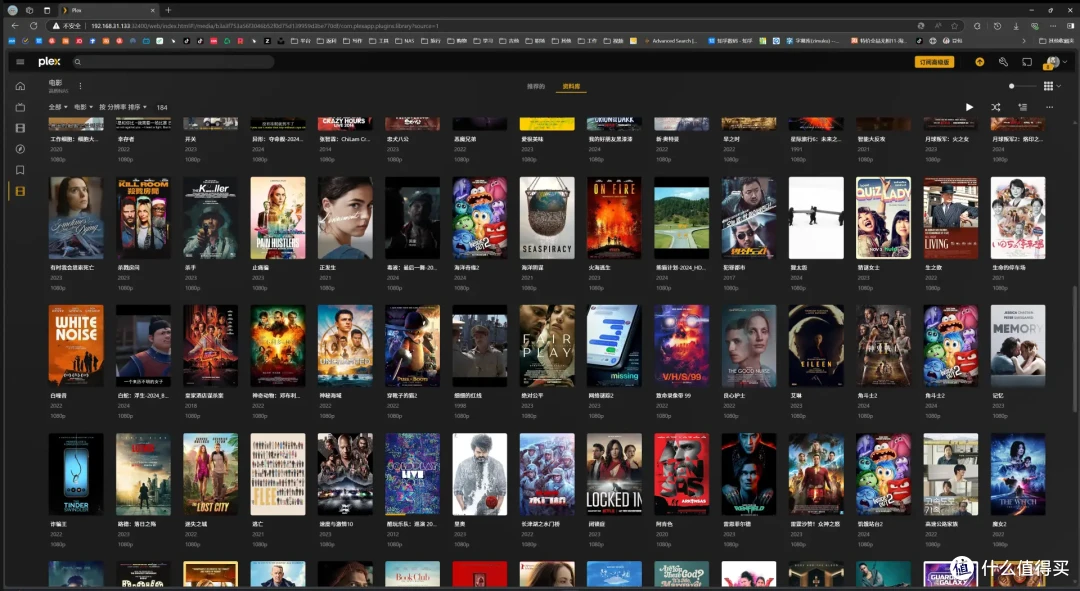The image size is (1080, 591).
Task: Open Plex settings wrench icon
Action: 1003,62
